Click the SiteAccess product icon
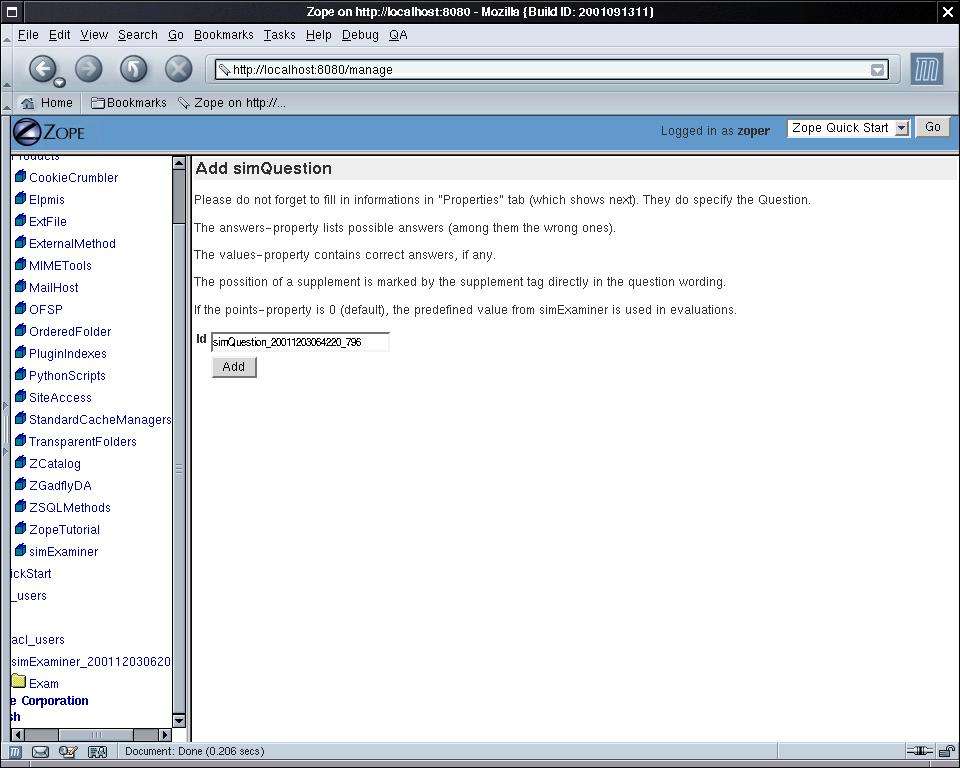This screenshot has width=960, height=768. point(20,397)
